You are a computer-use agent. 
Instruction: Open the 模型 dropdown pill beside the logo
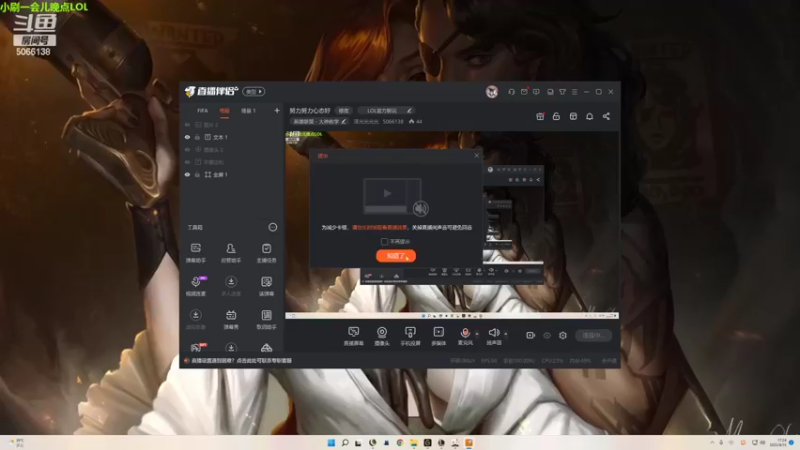pyautogui.click(x=254, y=91)
